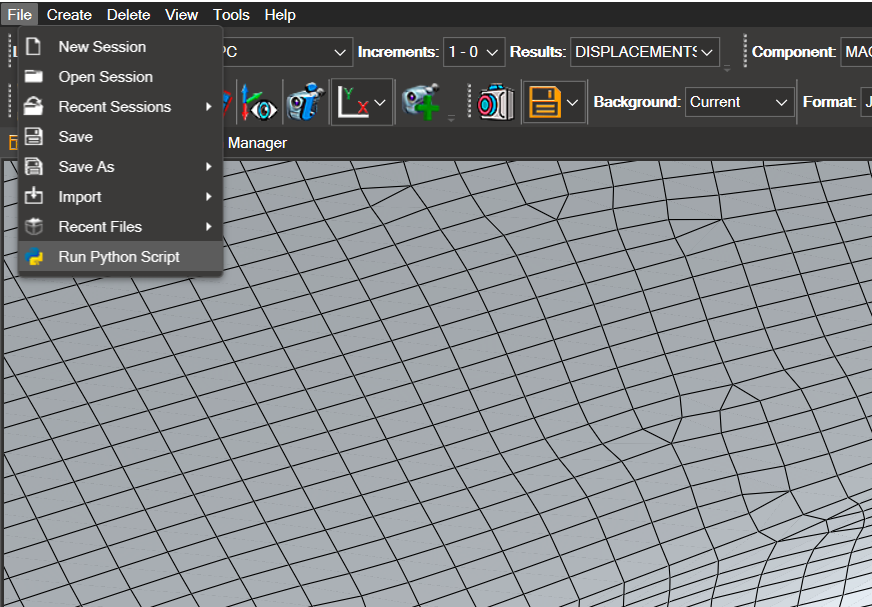Click the Import menu item
872x607 pixels.
(x=80, y=197)
